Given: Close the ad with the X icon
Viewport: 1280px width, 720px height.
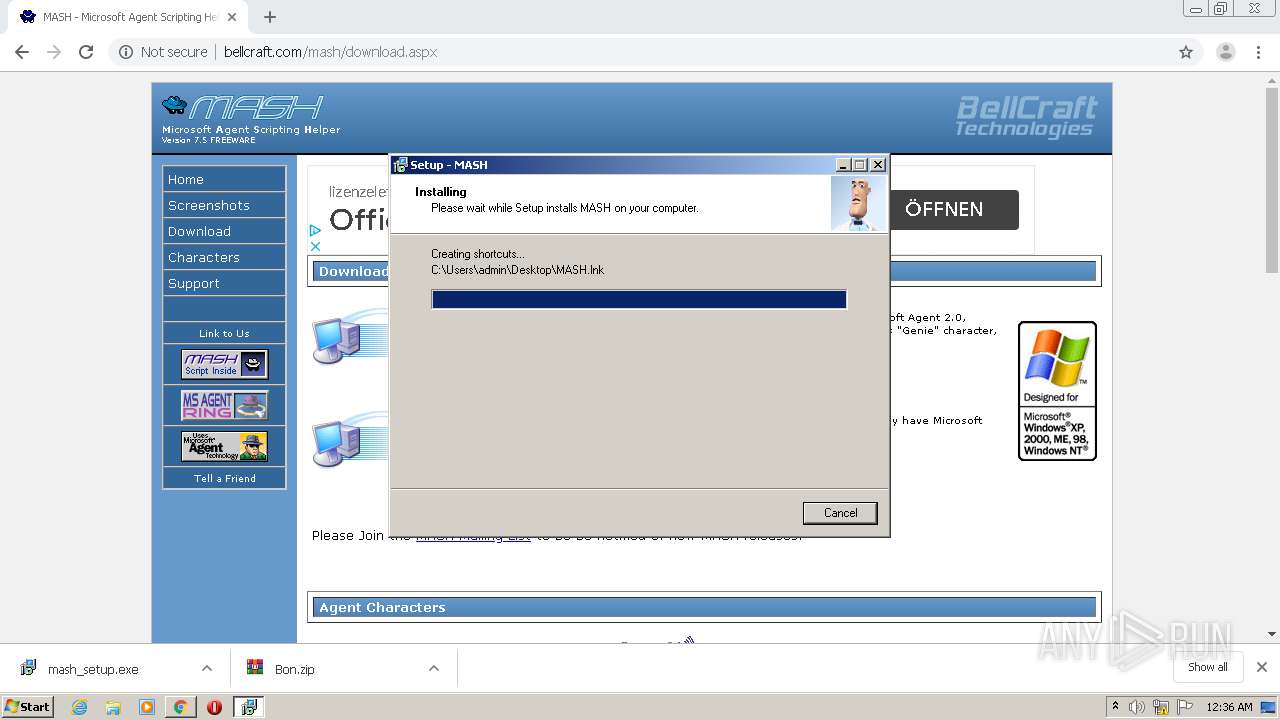Looking at the screenshot, I should click(315, 245).
